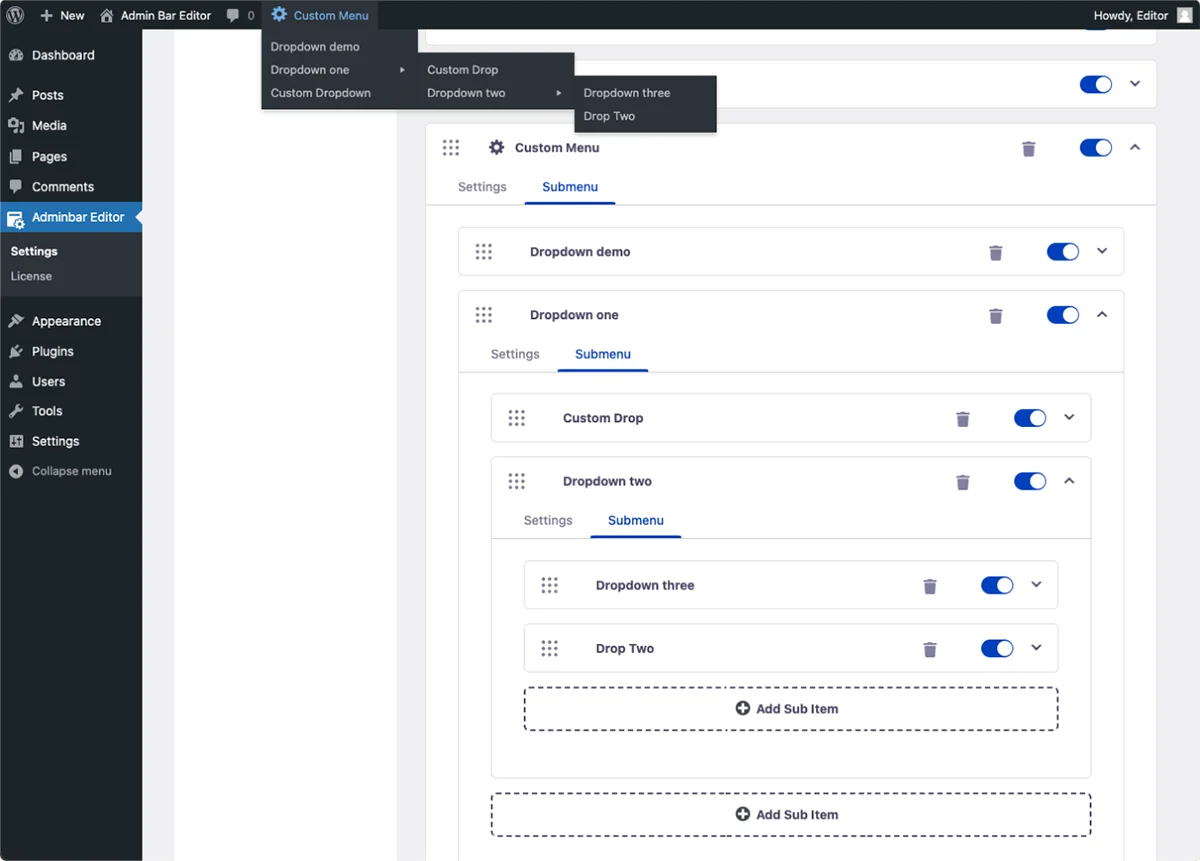Screen dimensions: 1200x861
Task: Toggle the switch for Dropdown demo
Action: [1062, 251]
